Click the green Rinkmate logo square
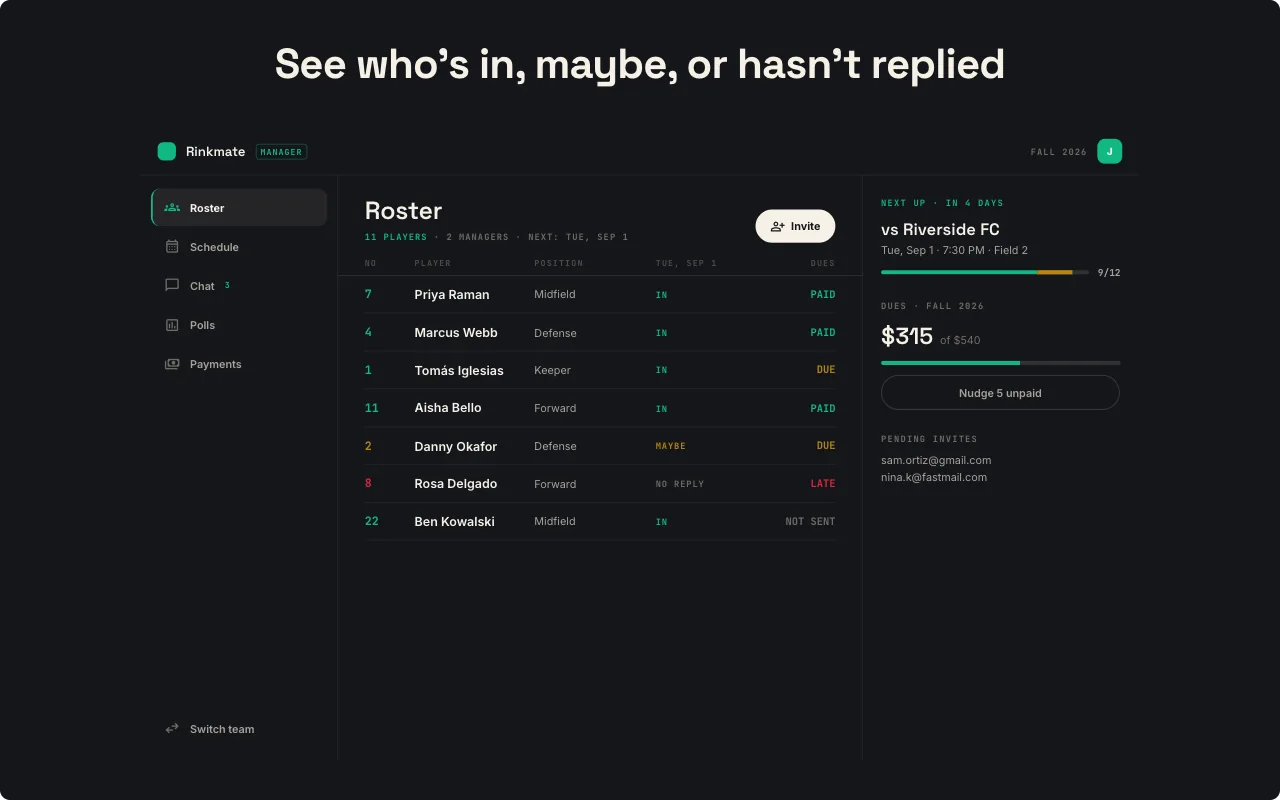 coord(167,152)
